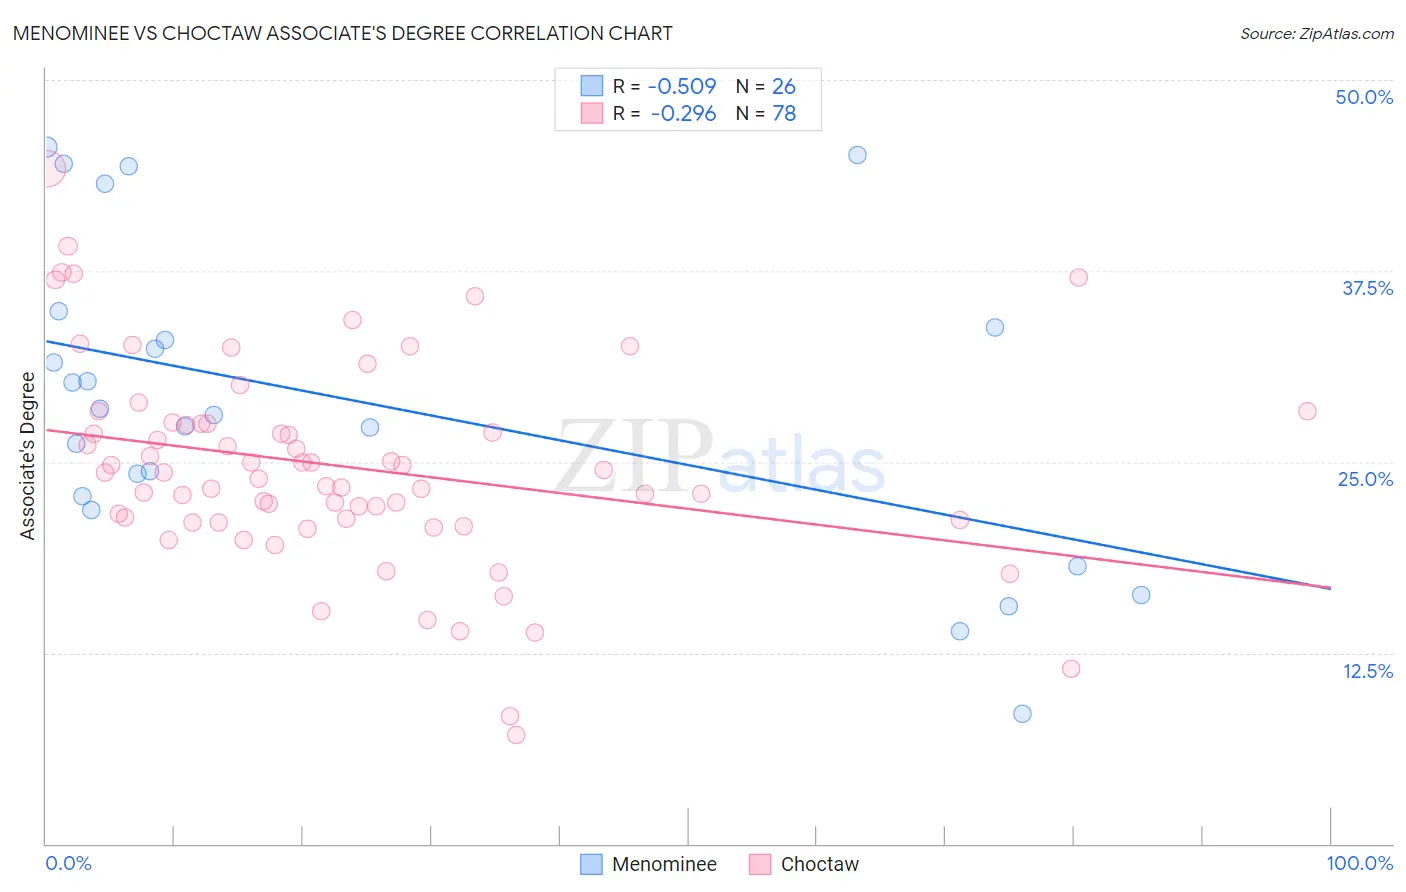Select the 12.5% y-axis label
Viewport: 1406px width, 892px height.
coord(1367,671)
